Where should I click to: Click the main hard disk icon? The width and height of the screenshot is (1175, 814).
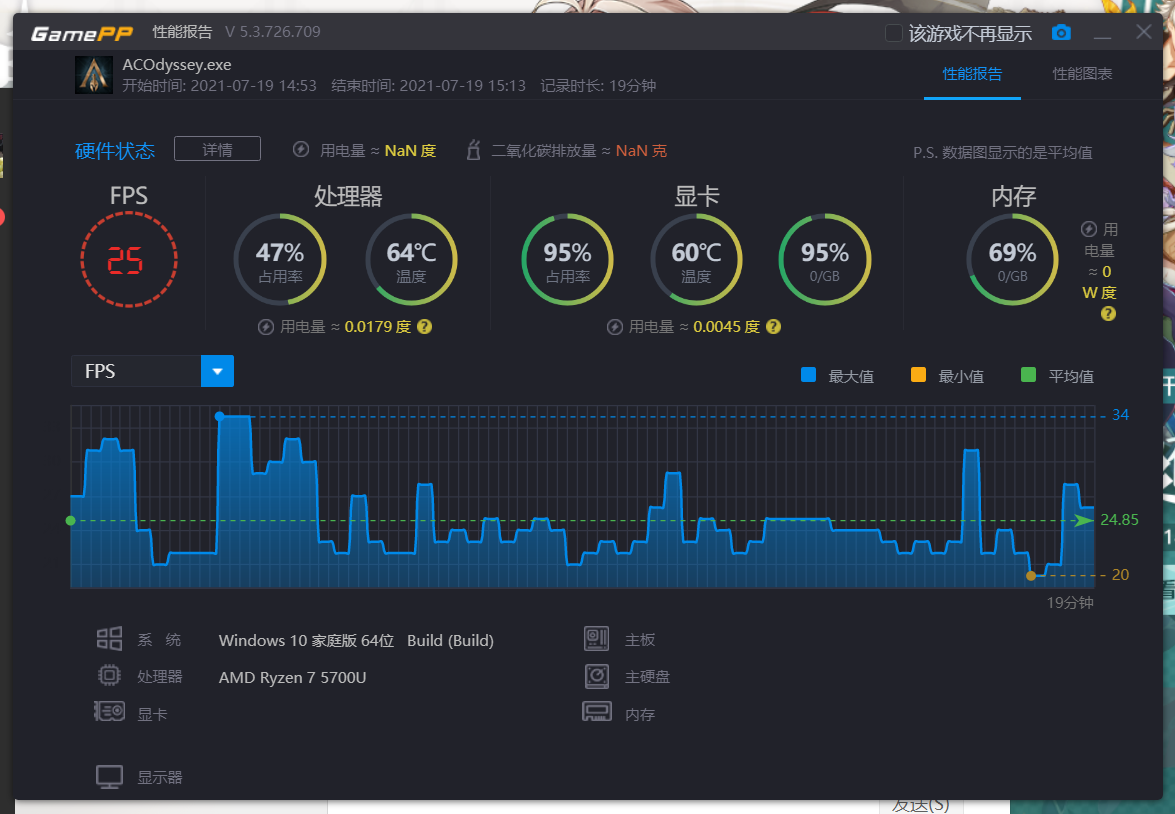tap(596, 676)
